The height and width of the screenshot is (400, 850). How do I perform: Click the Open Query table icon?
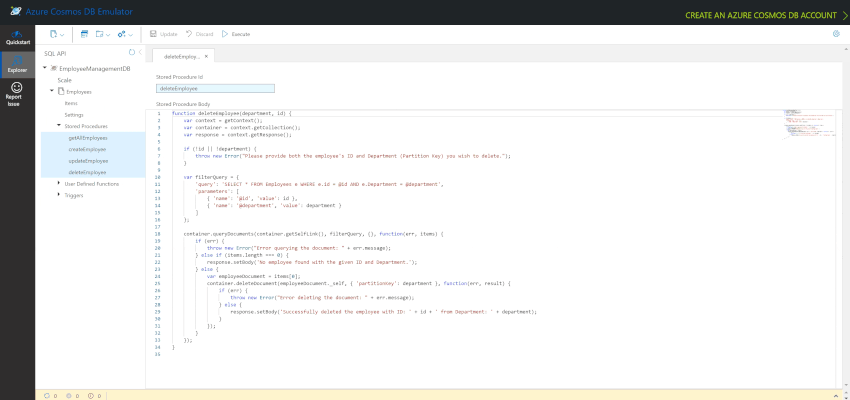pos(84,34)
